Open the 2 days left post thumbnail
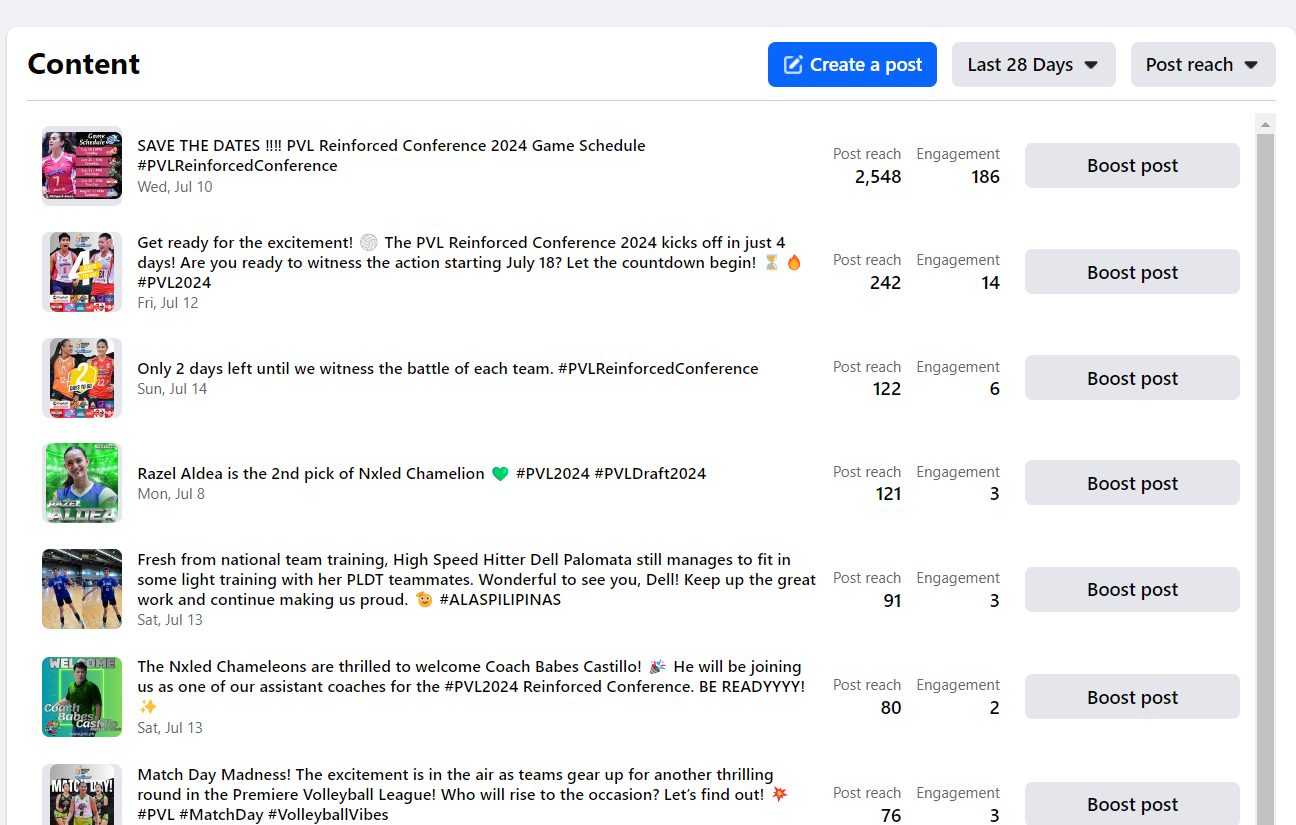Image resolution: width=1296 pixels, height=825 pixels. [x=82, y=378]
